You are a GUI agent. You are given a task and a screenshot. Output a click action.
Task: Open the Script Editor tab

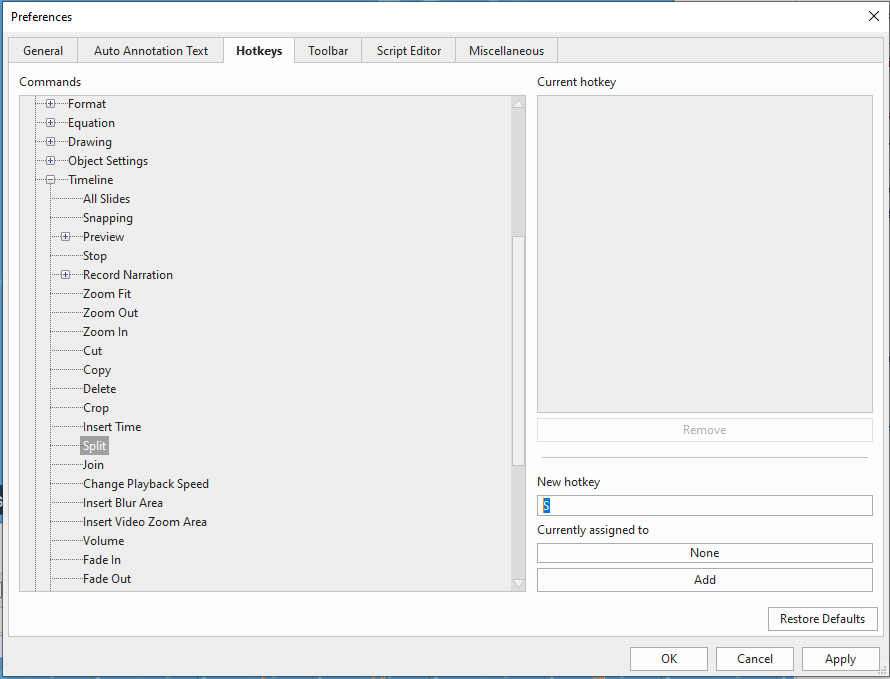click(409, 51)
